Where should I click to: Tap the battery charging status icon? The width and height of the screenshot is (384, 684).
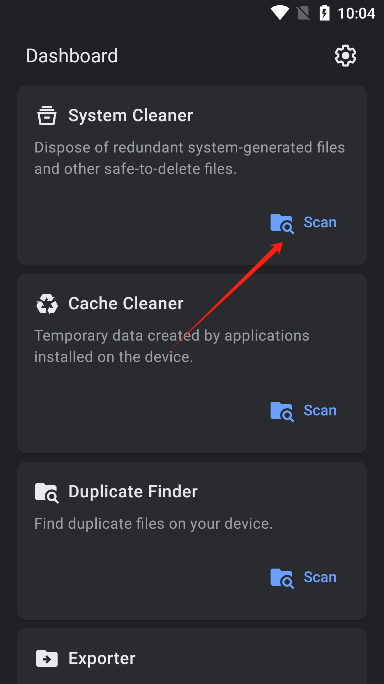pyautogui.click(x=325, y=13)
